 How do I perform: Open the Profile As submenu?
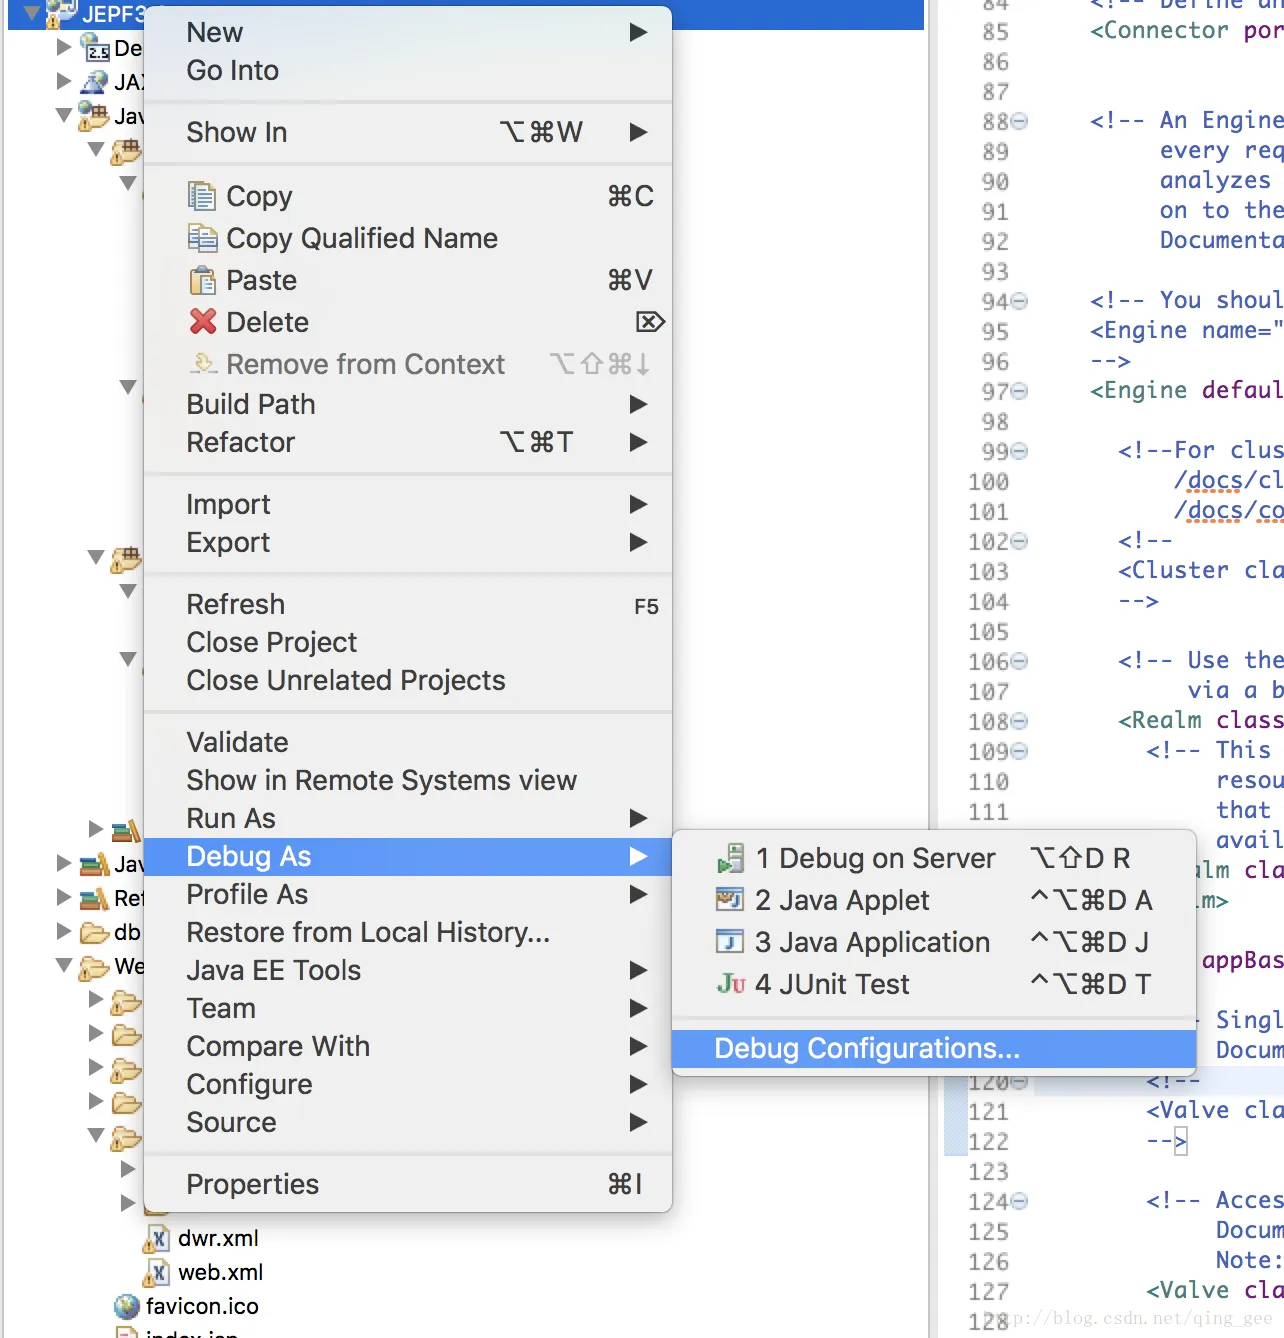tap(408, 894)
